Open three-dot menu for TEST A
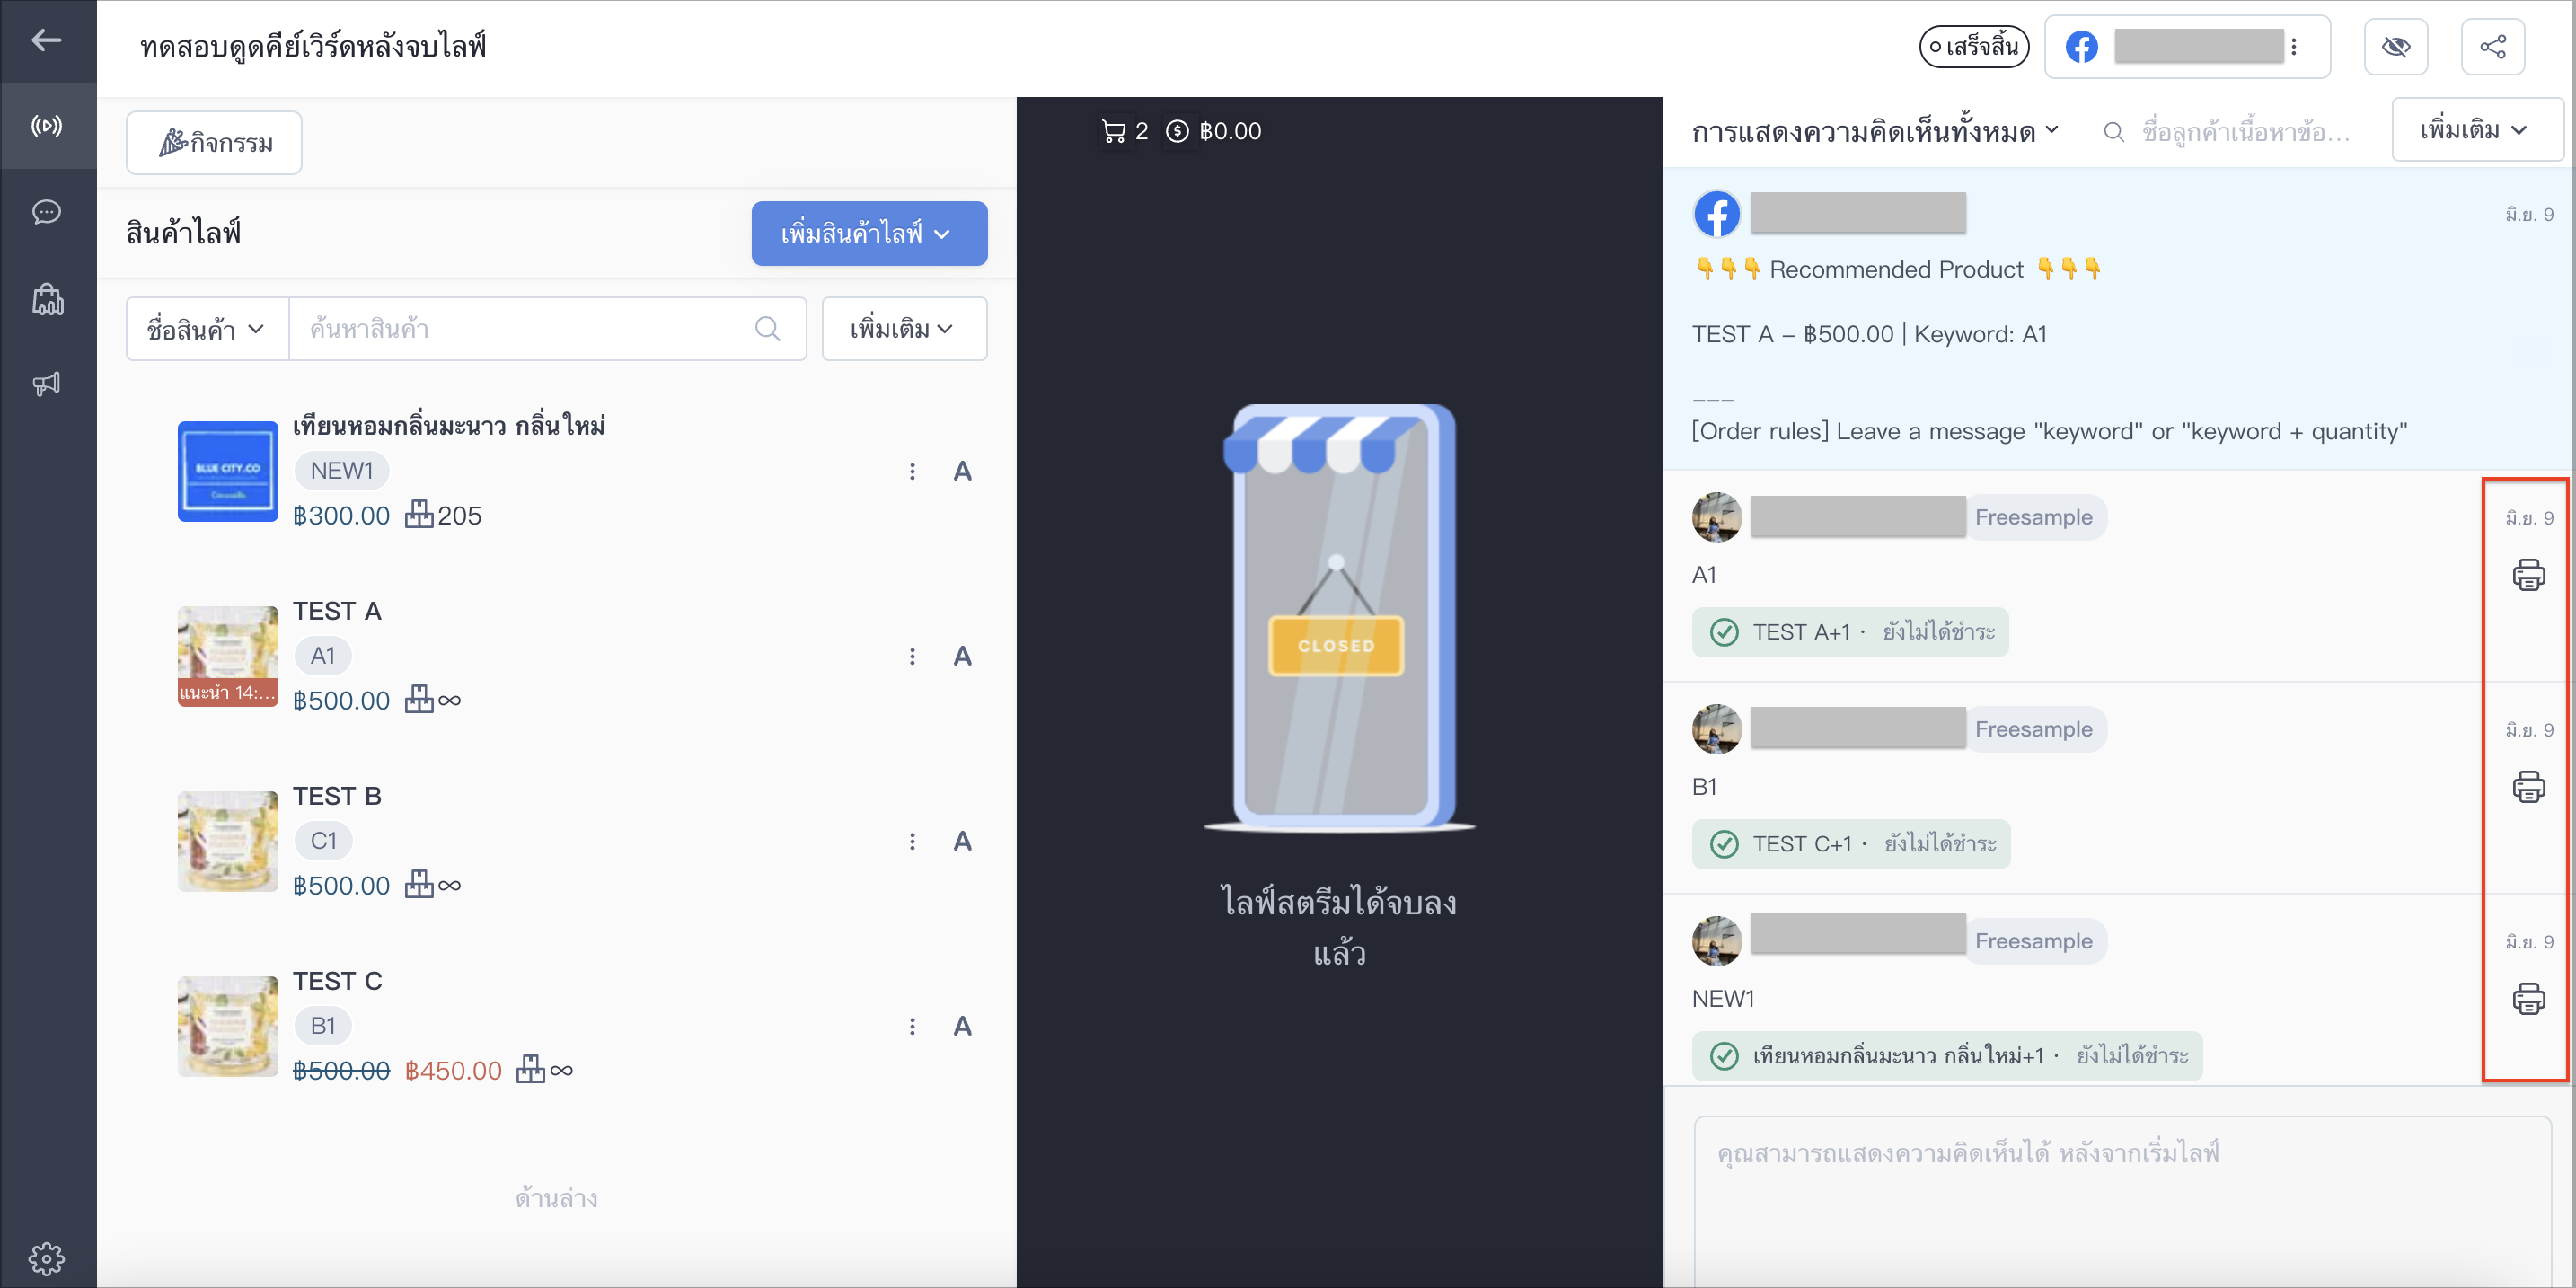This screenshot has height=1288, width=2576. pyautogui.click(x=912, y=656)
